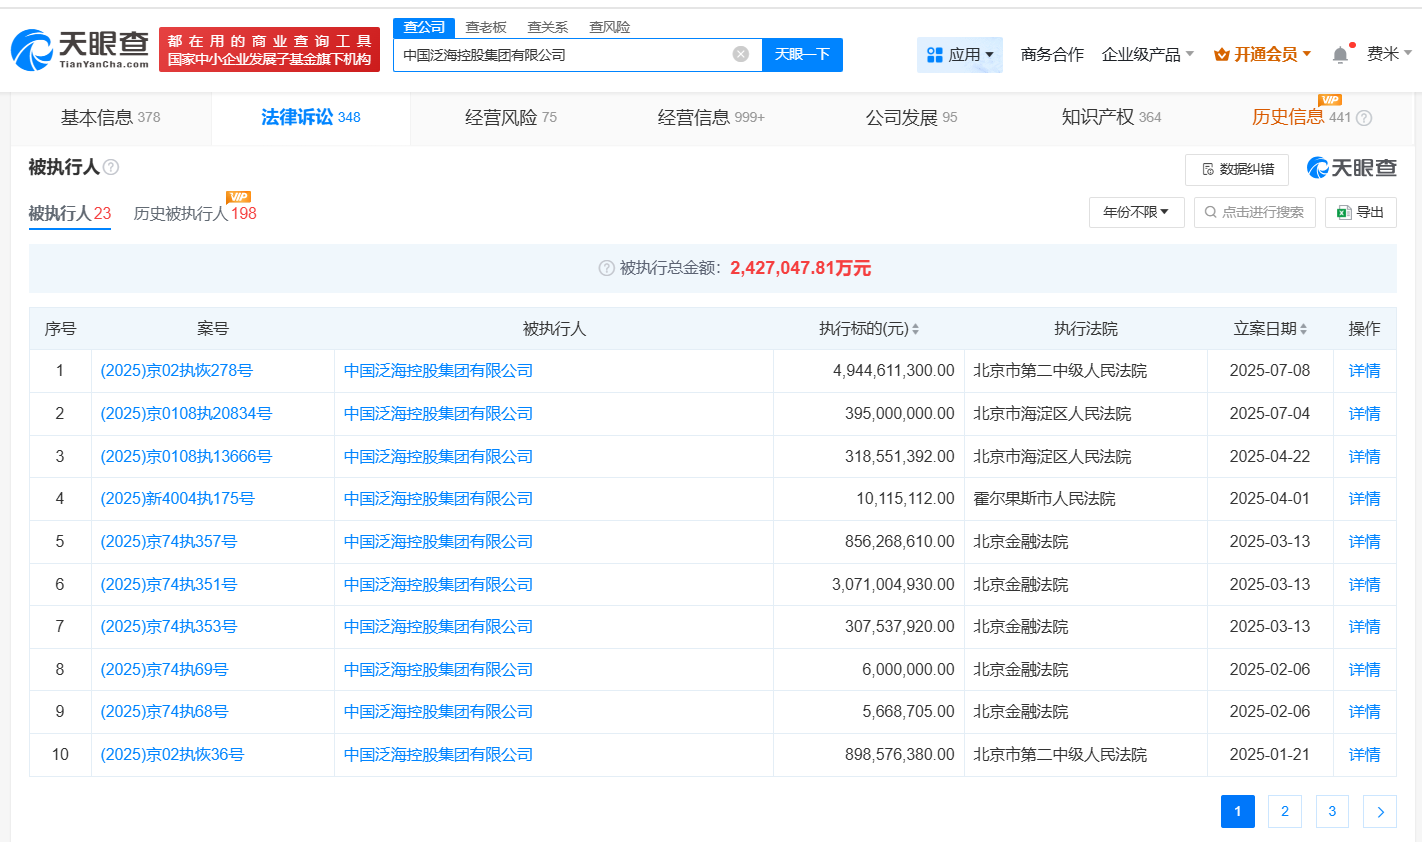The width and height of the screenshot is (1422, 842).
Task: Click court 霍尔果斯市人民法院
Action: [1044, 499]
